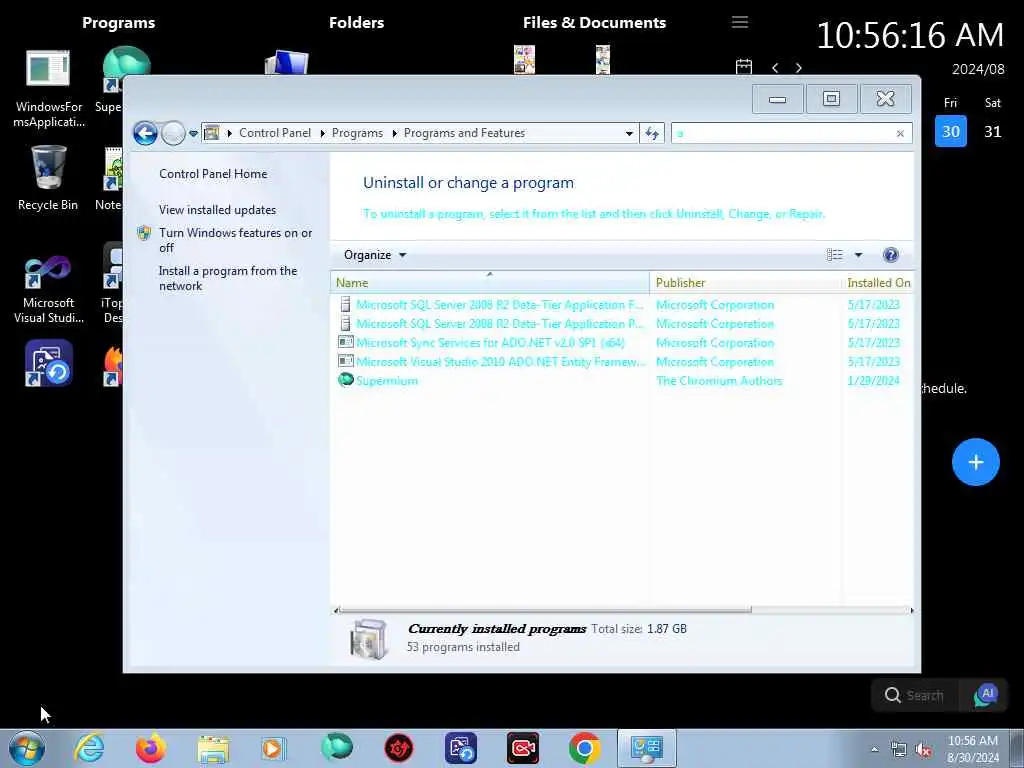Screen dimensions: 1024x768
Task: Select Microsoft Visual Studio 2010 ADO.NET Entity entry
Action: 624,362
